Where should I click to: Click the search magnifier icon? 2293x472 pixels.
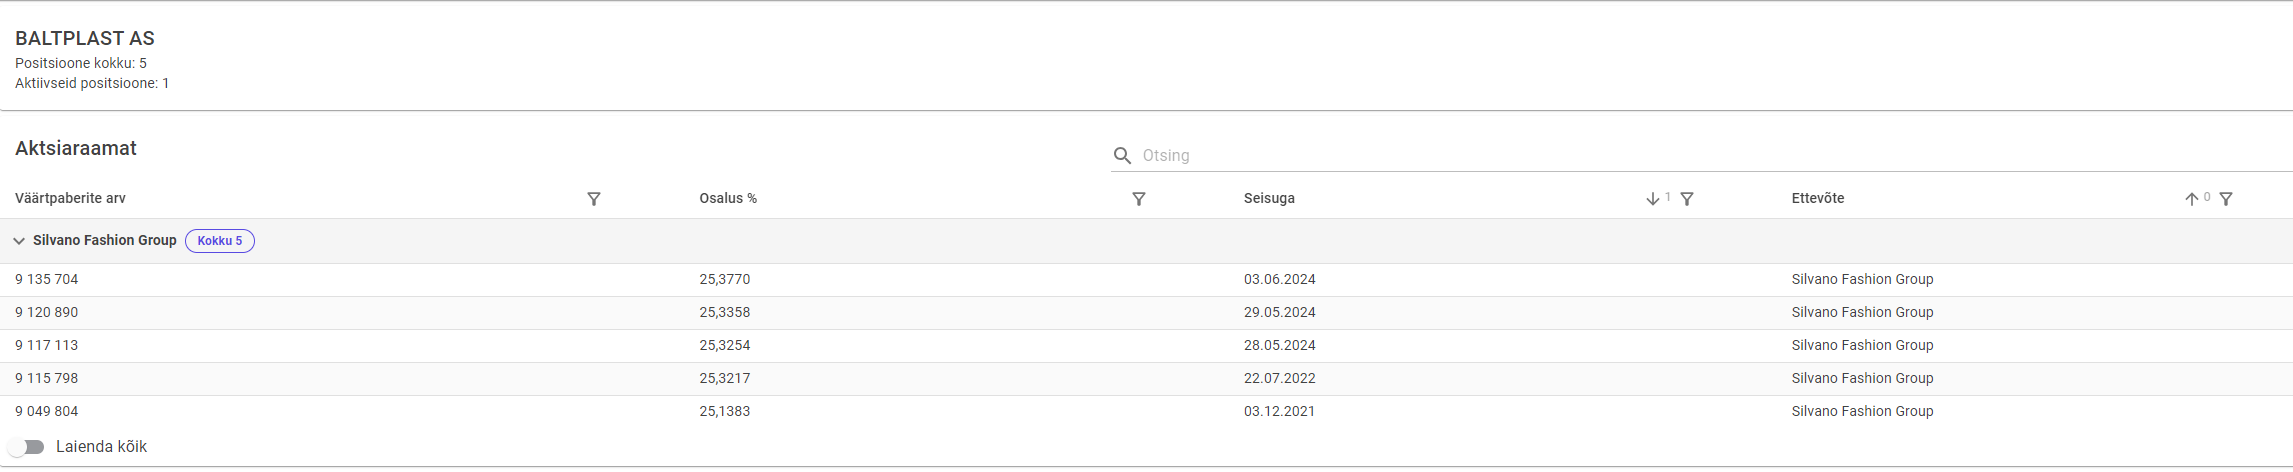[x=1122, y=156]
